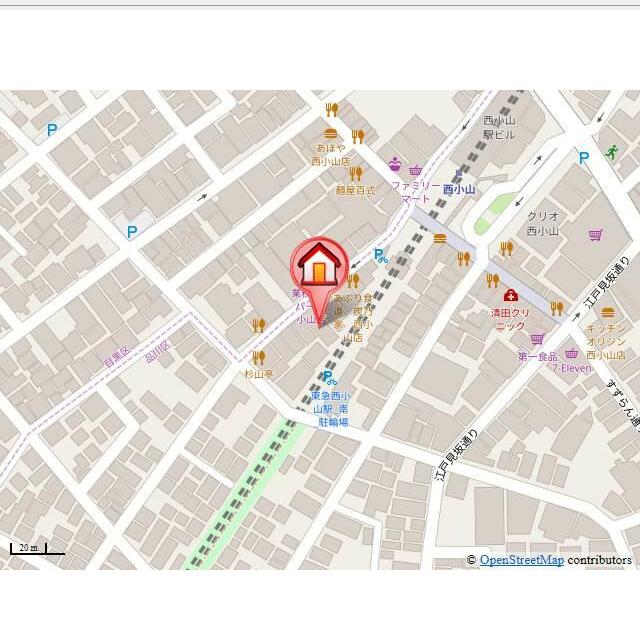The width and height of the screenshot is (640, 630).
Task: Click the 杉山亭 restaurant fork-knife icon
Action: click(259, 357)
